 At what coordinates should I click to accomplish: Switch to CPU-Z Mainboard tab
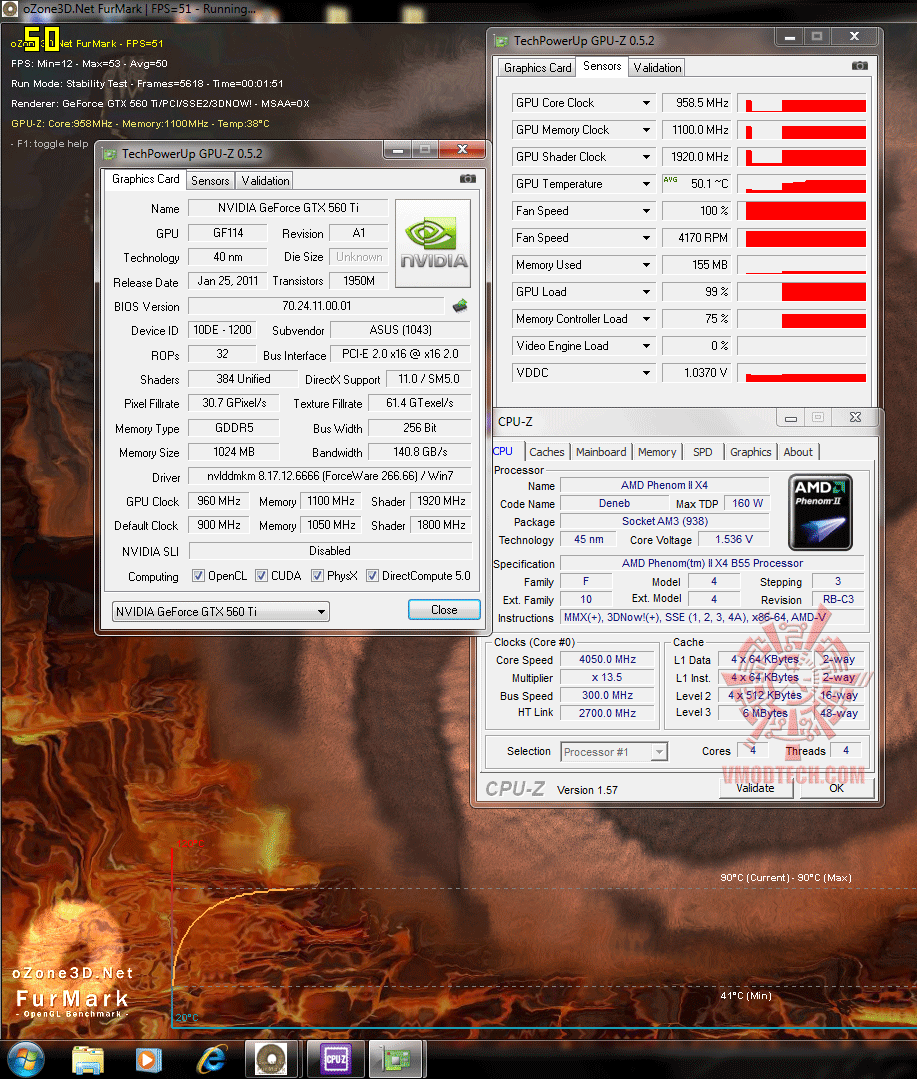(601, 452)
